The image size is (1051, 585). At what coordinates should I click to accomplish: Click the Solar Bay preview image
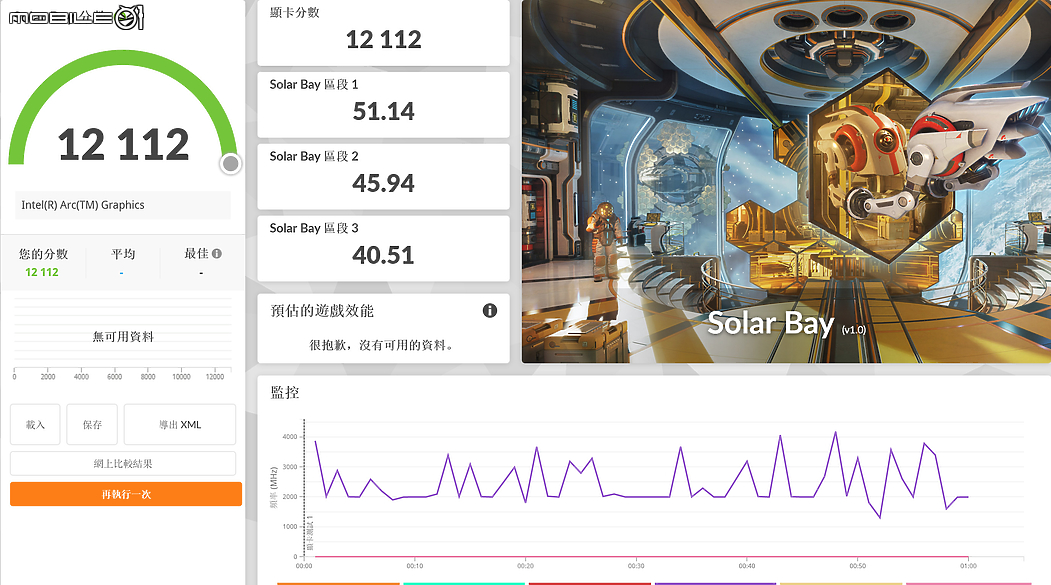786,182
